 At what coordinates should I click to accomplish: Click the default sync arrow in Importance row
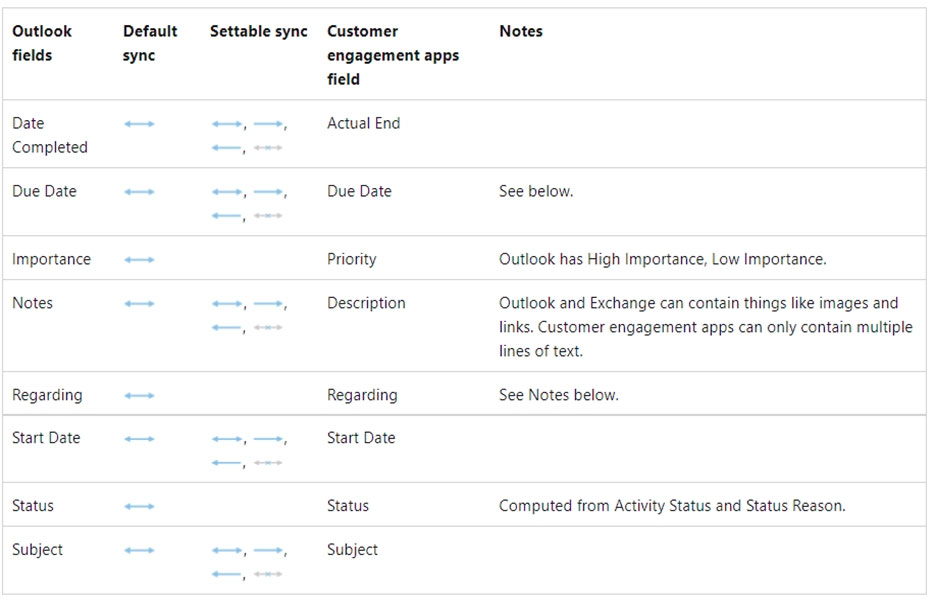pyautogui.click(x=139, y=260)
